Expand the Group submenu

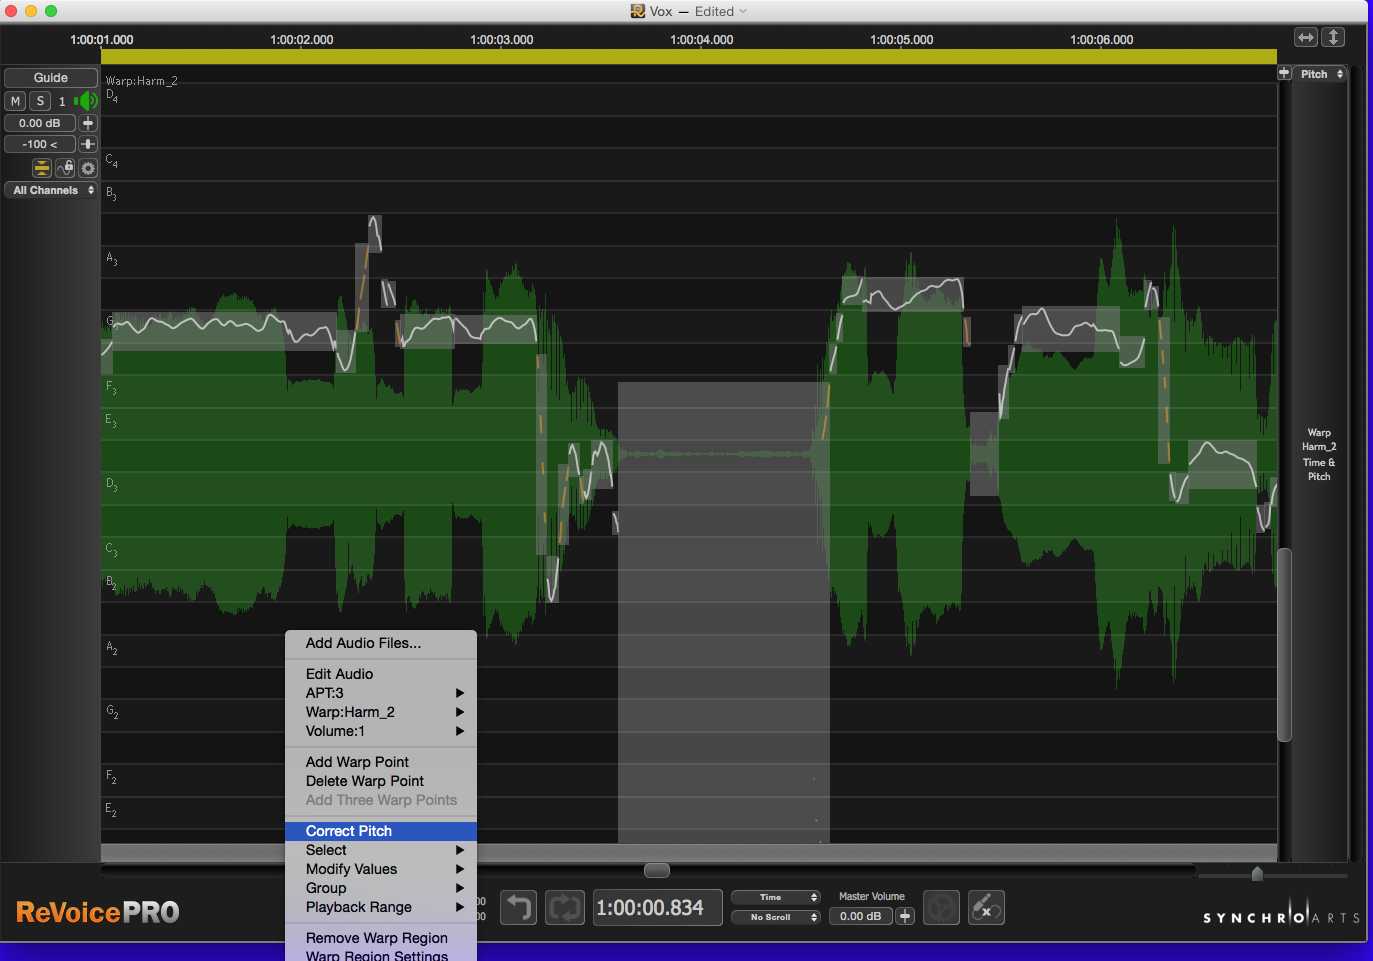click(381, 888)
